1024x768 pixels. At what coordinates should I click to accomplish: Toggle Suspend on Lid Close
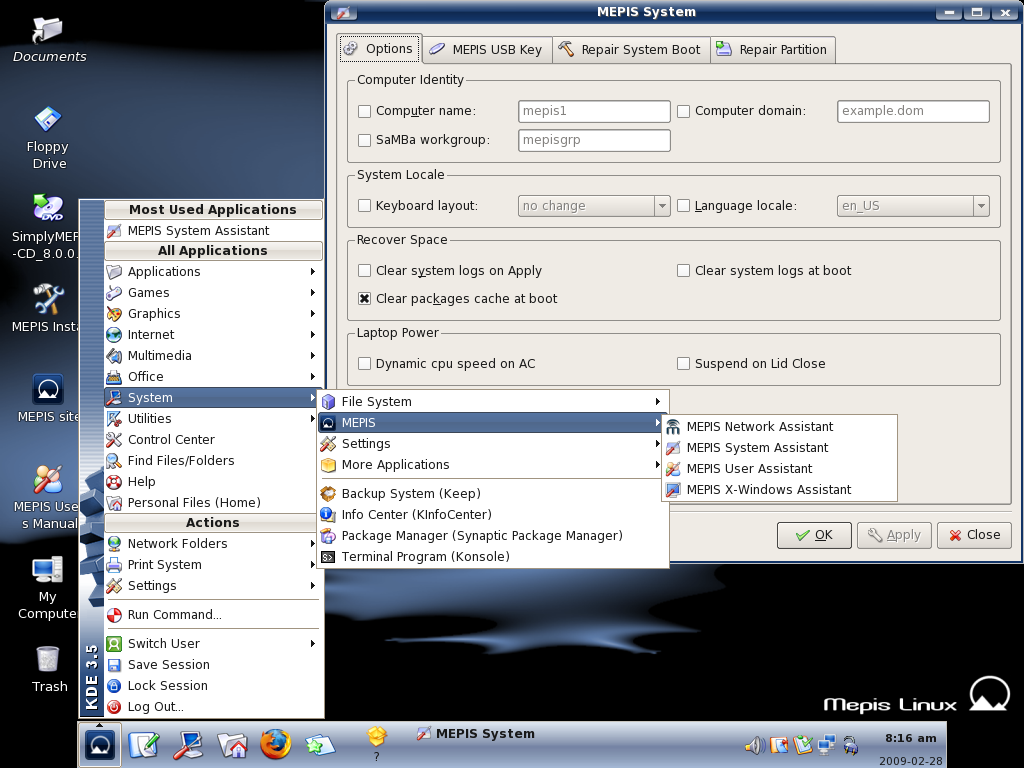[683, 364]
